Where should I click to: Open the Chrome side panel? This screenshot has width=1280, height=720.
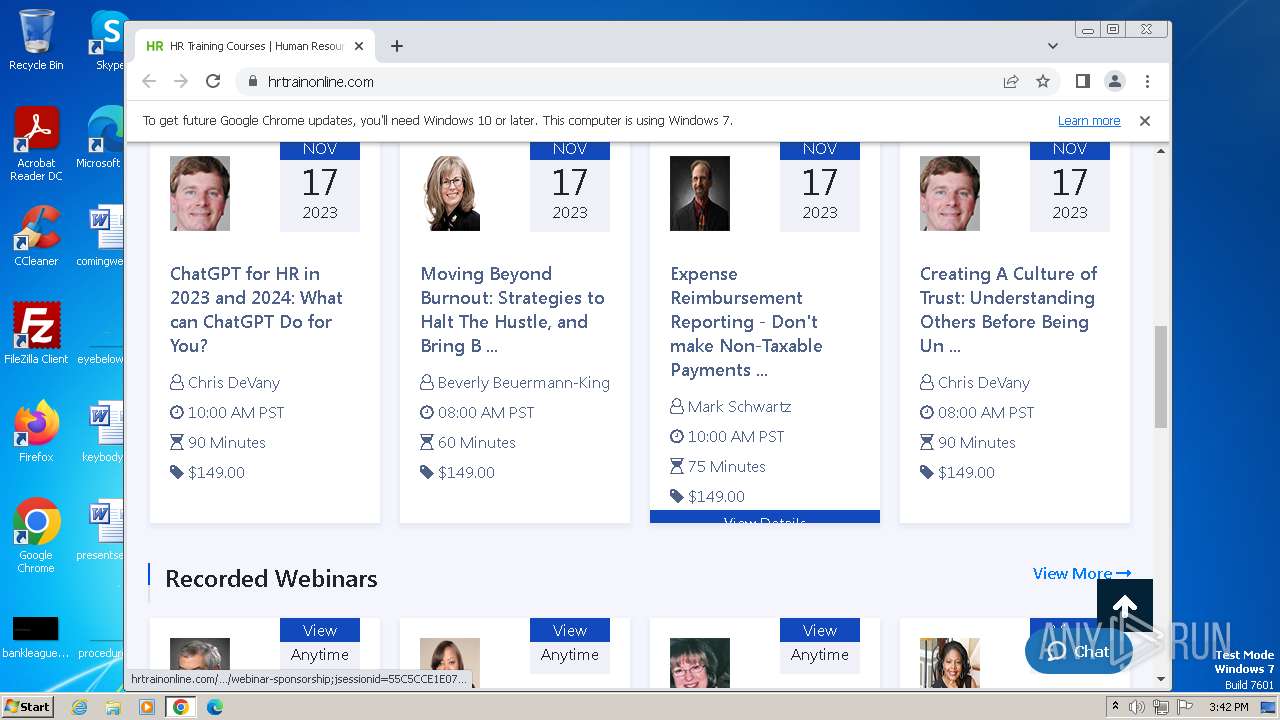pos(1083,81)
